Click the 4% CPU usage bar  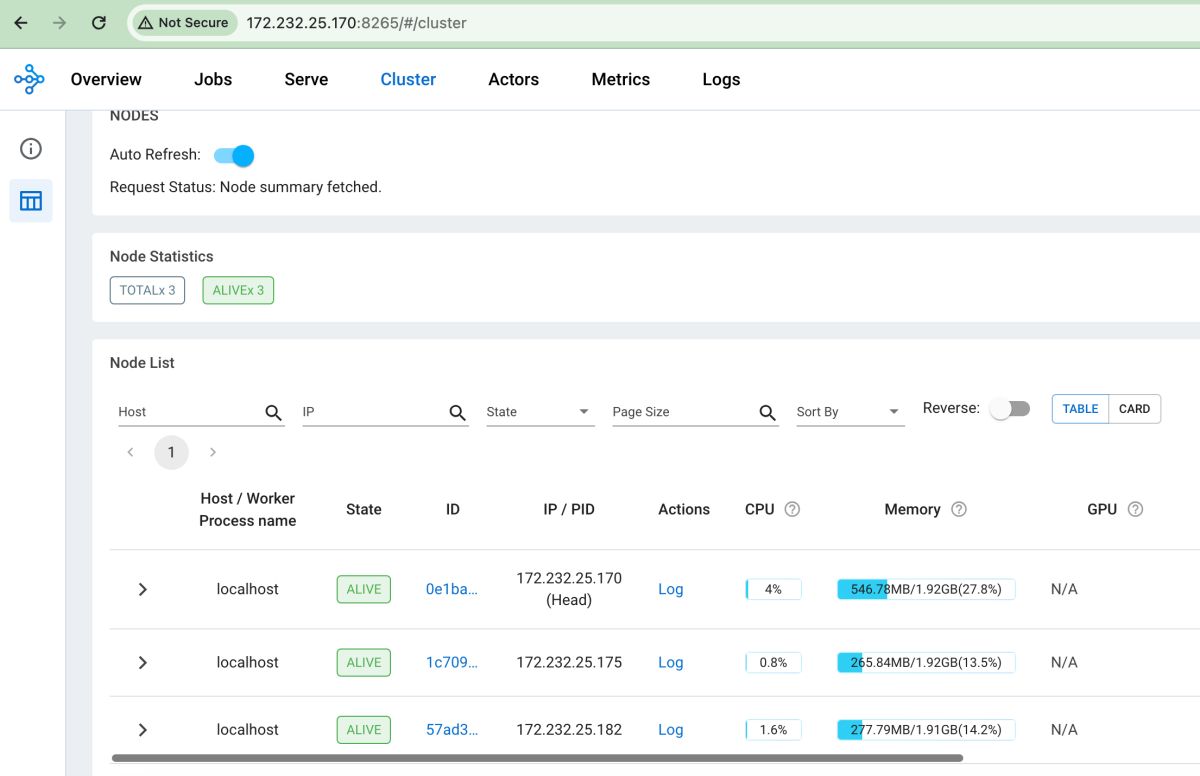click(x=773, y=589)
